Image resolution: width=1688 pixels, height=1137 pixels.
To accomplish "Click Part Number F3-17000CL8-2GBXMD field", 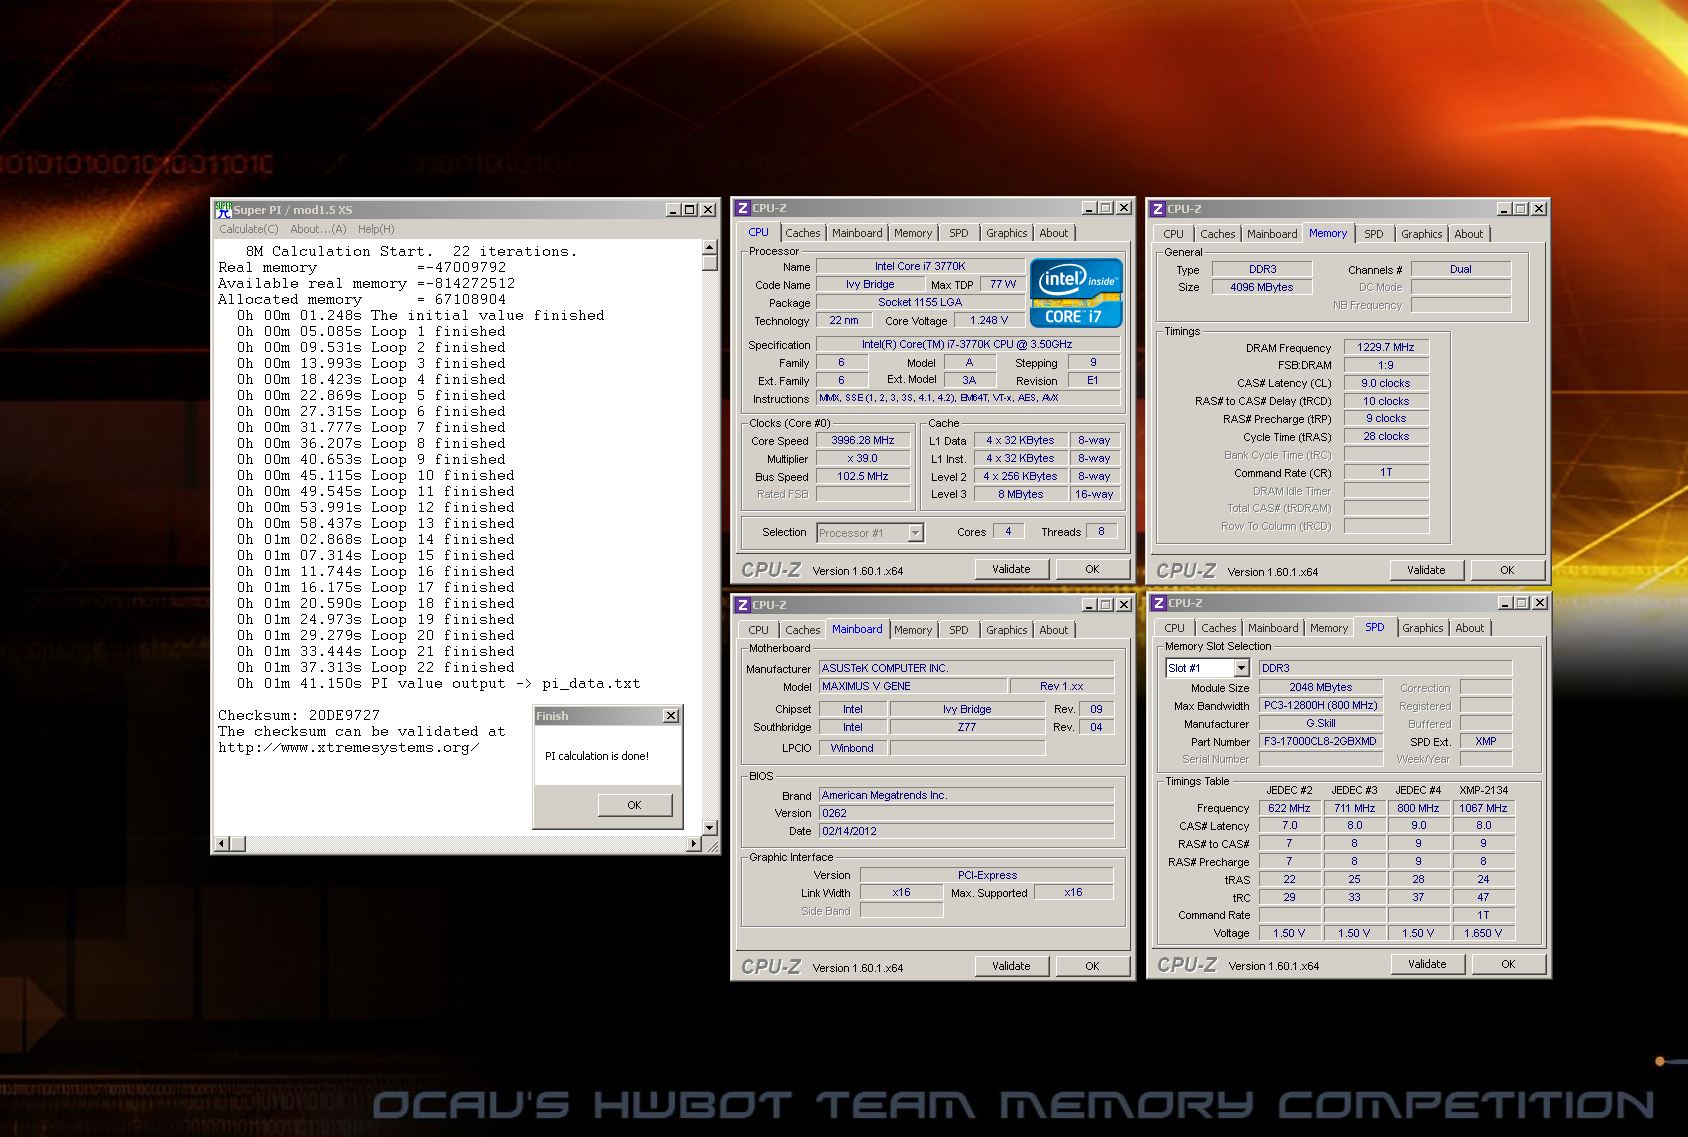I will (1320, 741).
